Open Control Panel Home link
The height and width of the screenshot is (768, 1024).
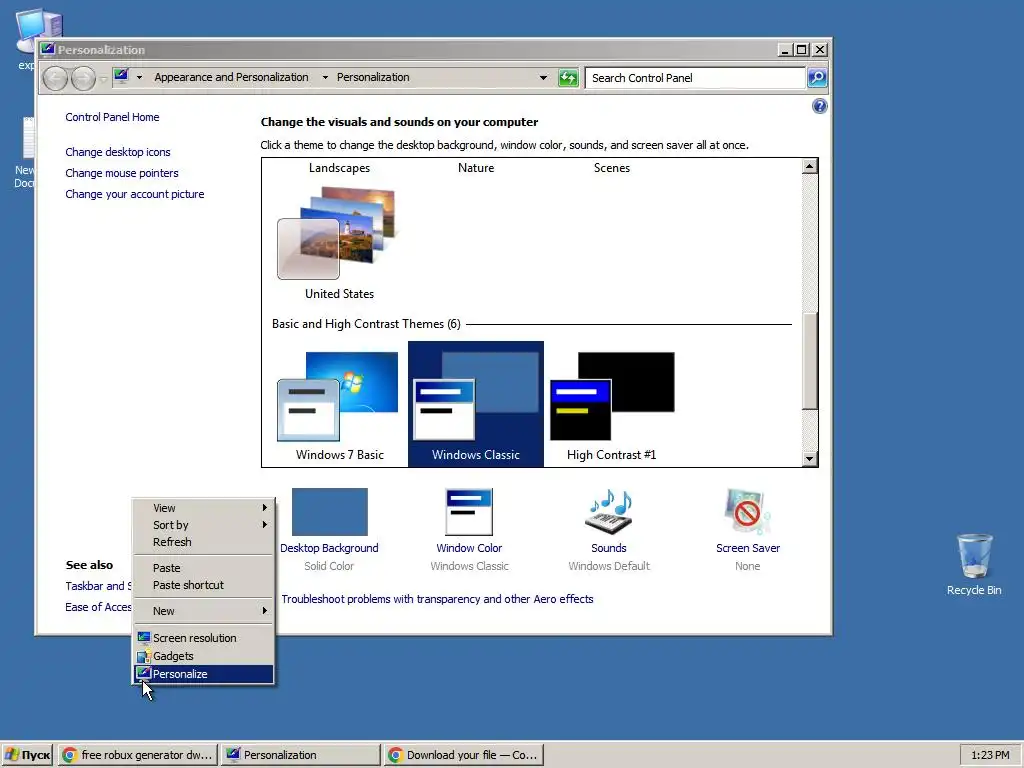pyautogui.click(x=112, y=117)
